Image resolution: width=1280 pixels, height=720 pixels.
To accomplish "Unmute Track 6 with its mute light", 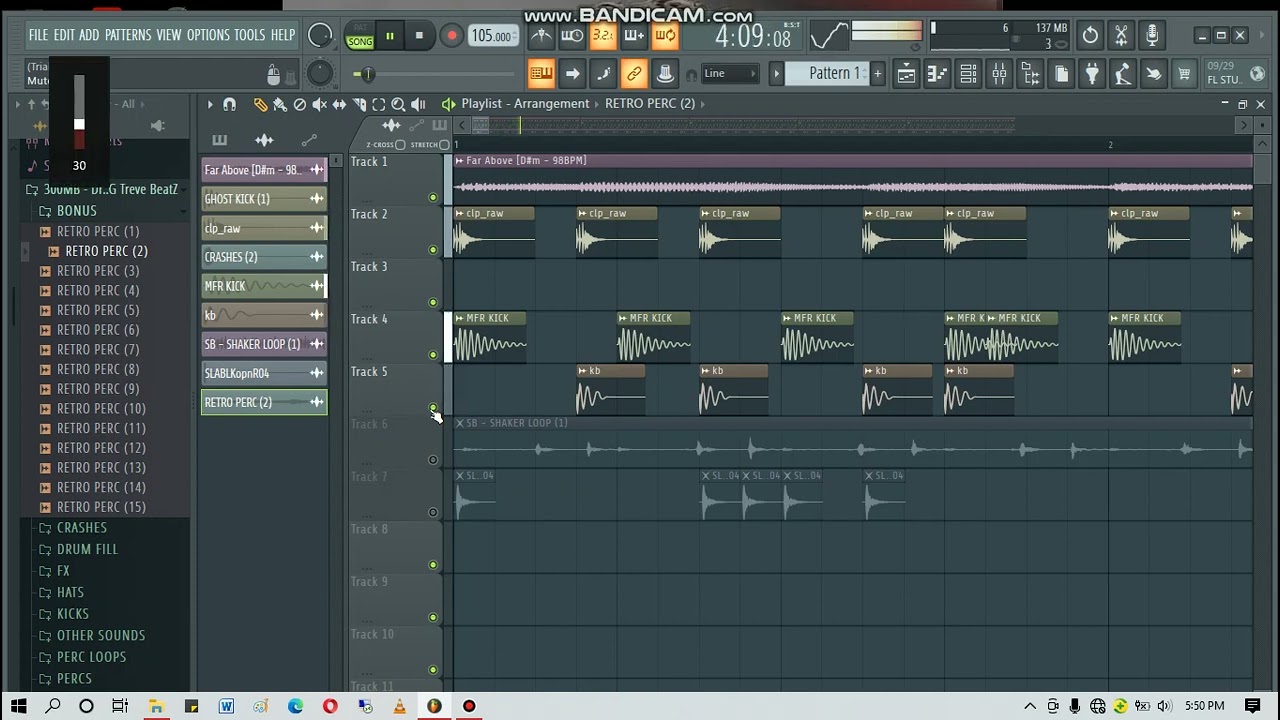I will pos(433,460).
